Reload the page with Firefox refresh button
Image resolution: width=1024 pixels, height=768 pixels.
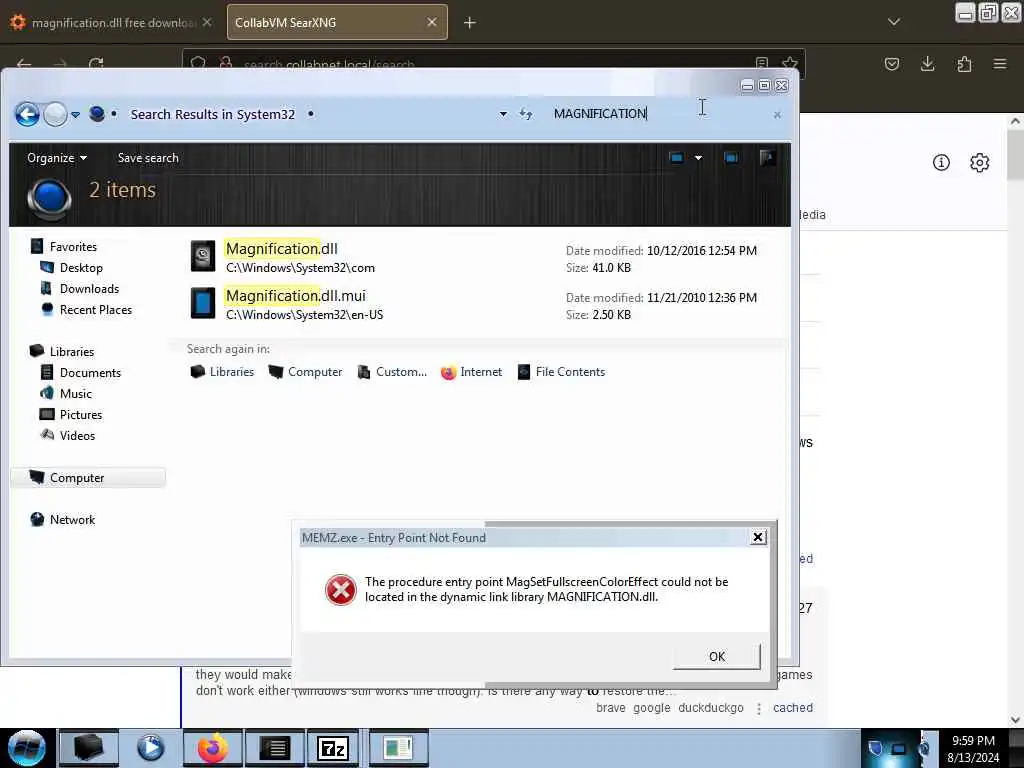point(96,64)
